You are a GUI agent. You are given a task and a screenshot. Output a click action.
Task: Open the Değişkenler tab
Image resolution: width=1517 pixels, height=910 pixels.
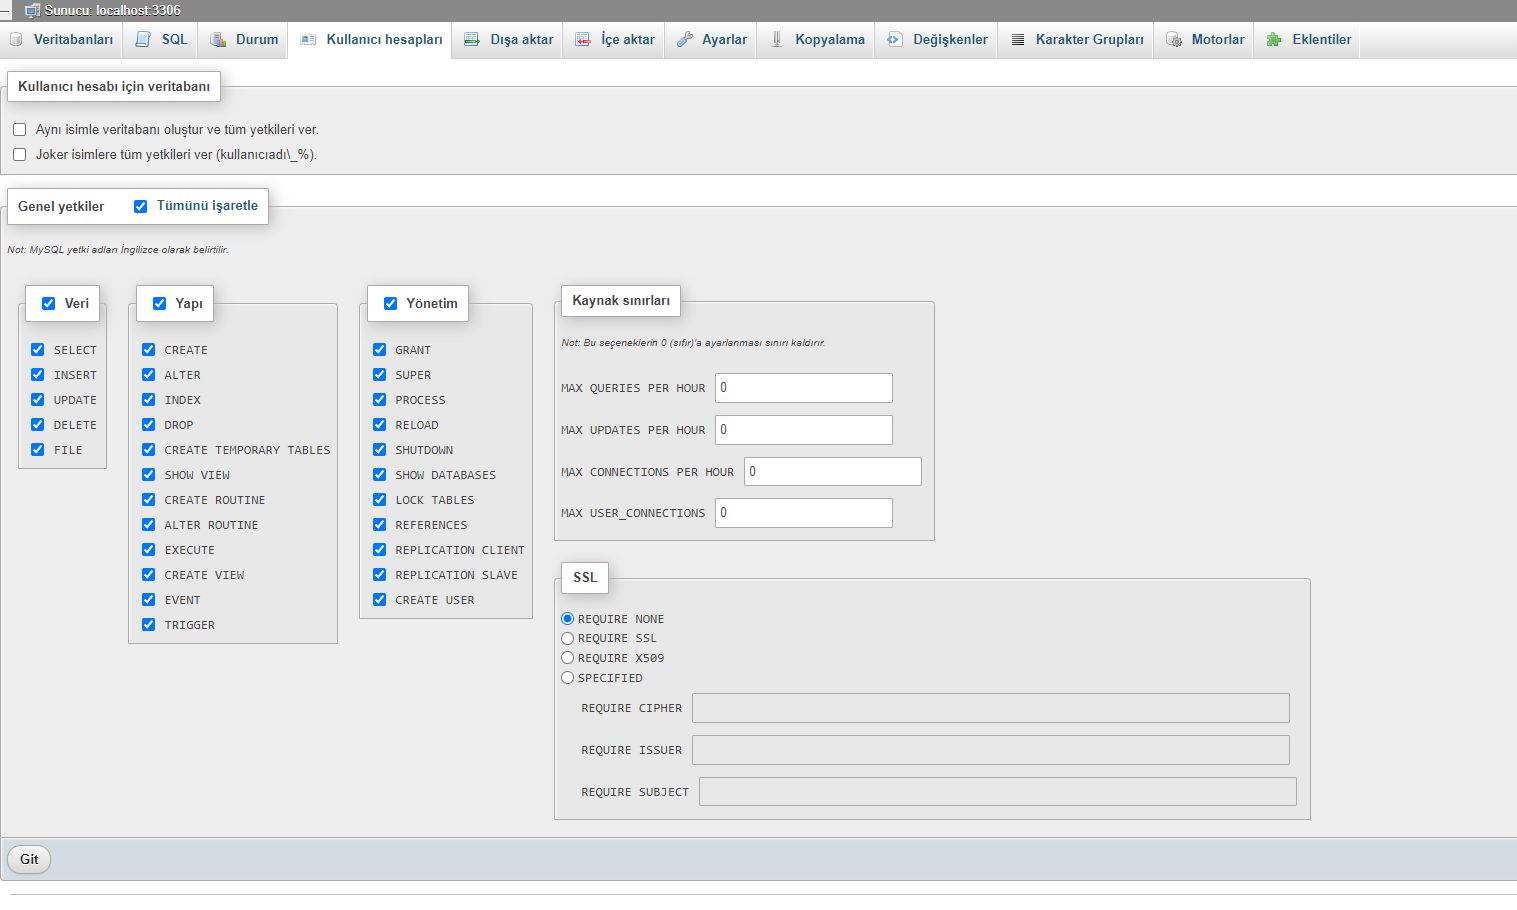coord(949,40)
